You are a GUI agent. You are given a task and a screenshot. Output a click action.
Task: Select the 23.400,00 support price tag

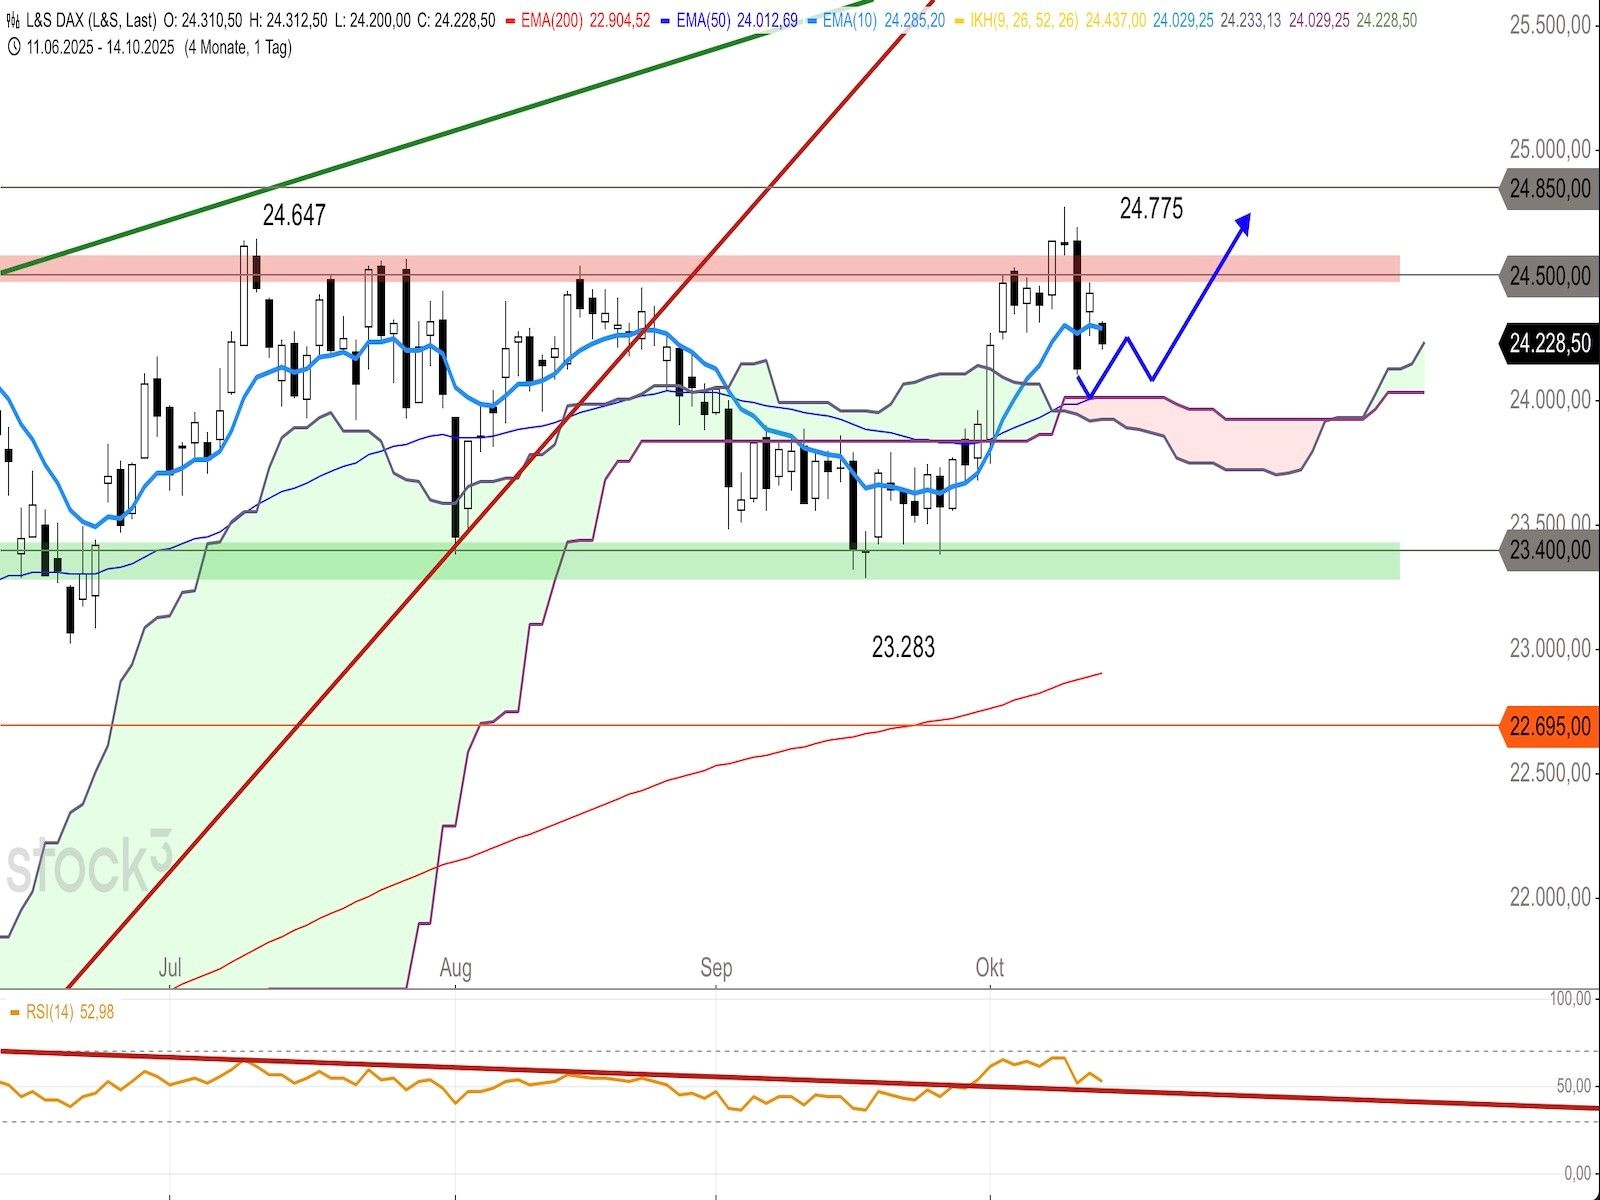coord(1549,550)
